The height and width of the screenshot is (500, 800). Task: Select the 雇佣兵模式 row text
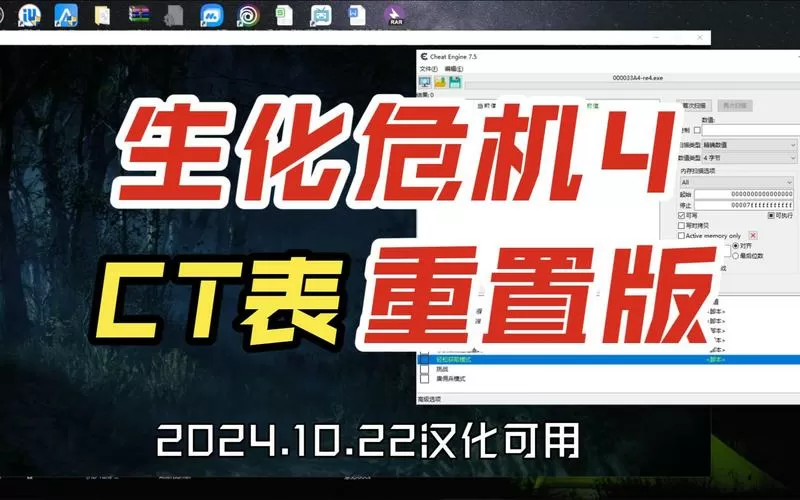point(451,379)
